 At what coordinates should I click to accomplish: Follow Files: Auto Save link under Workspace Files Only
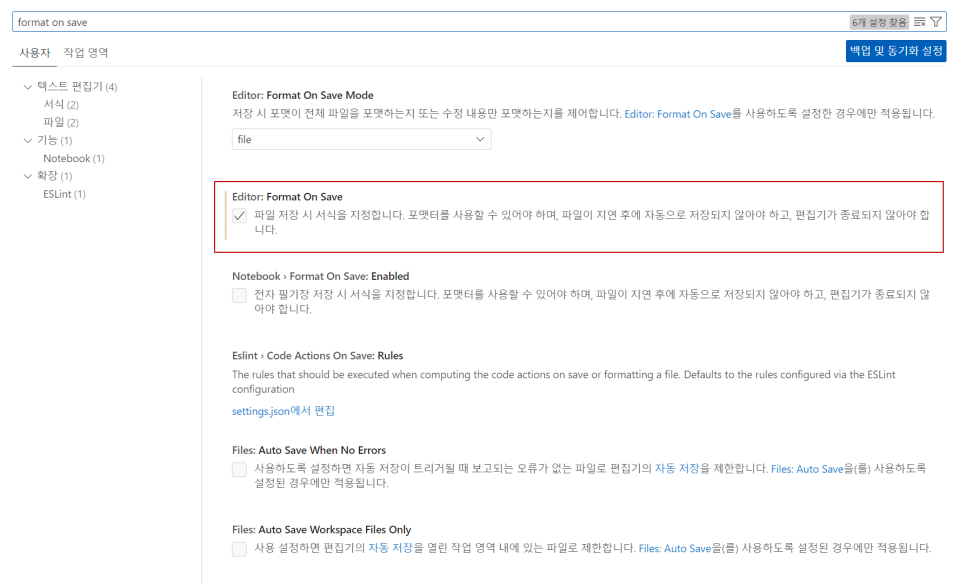(675, 548)
